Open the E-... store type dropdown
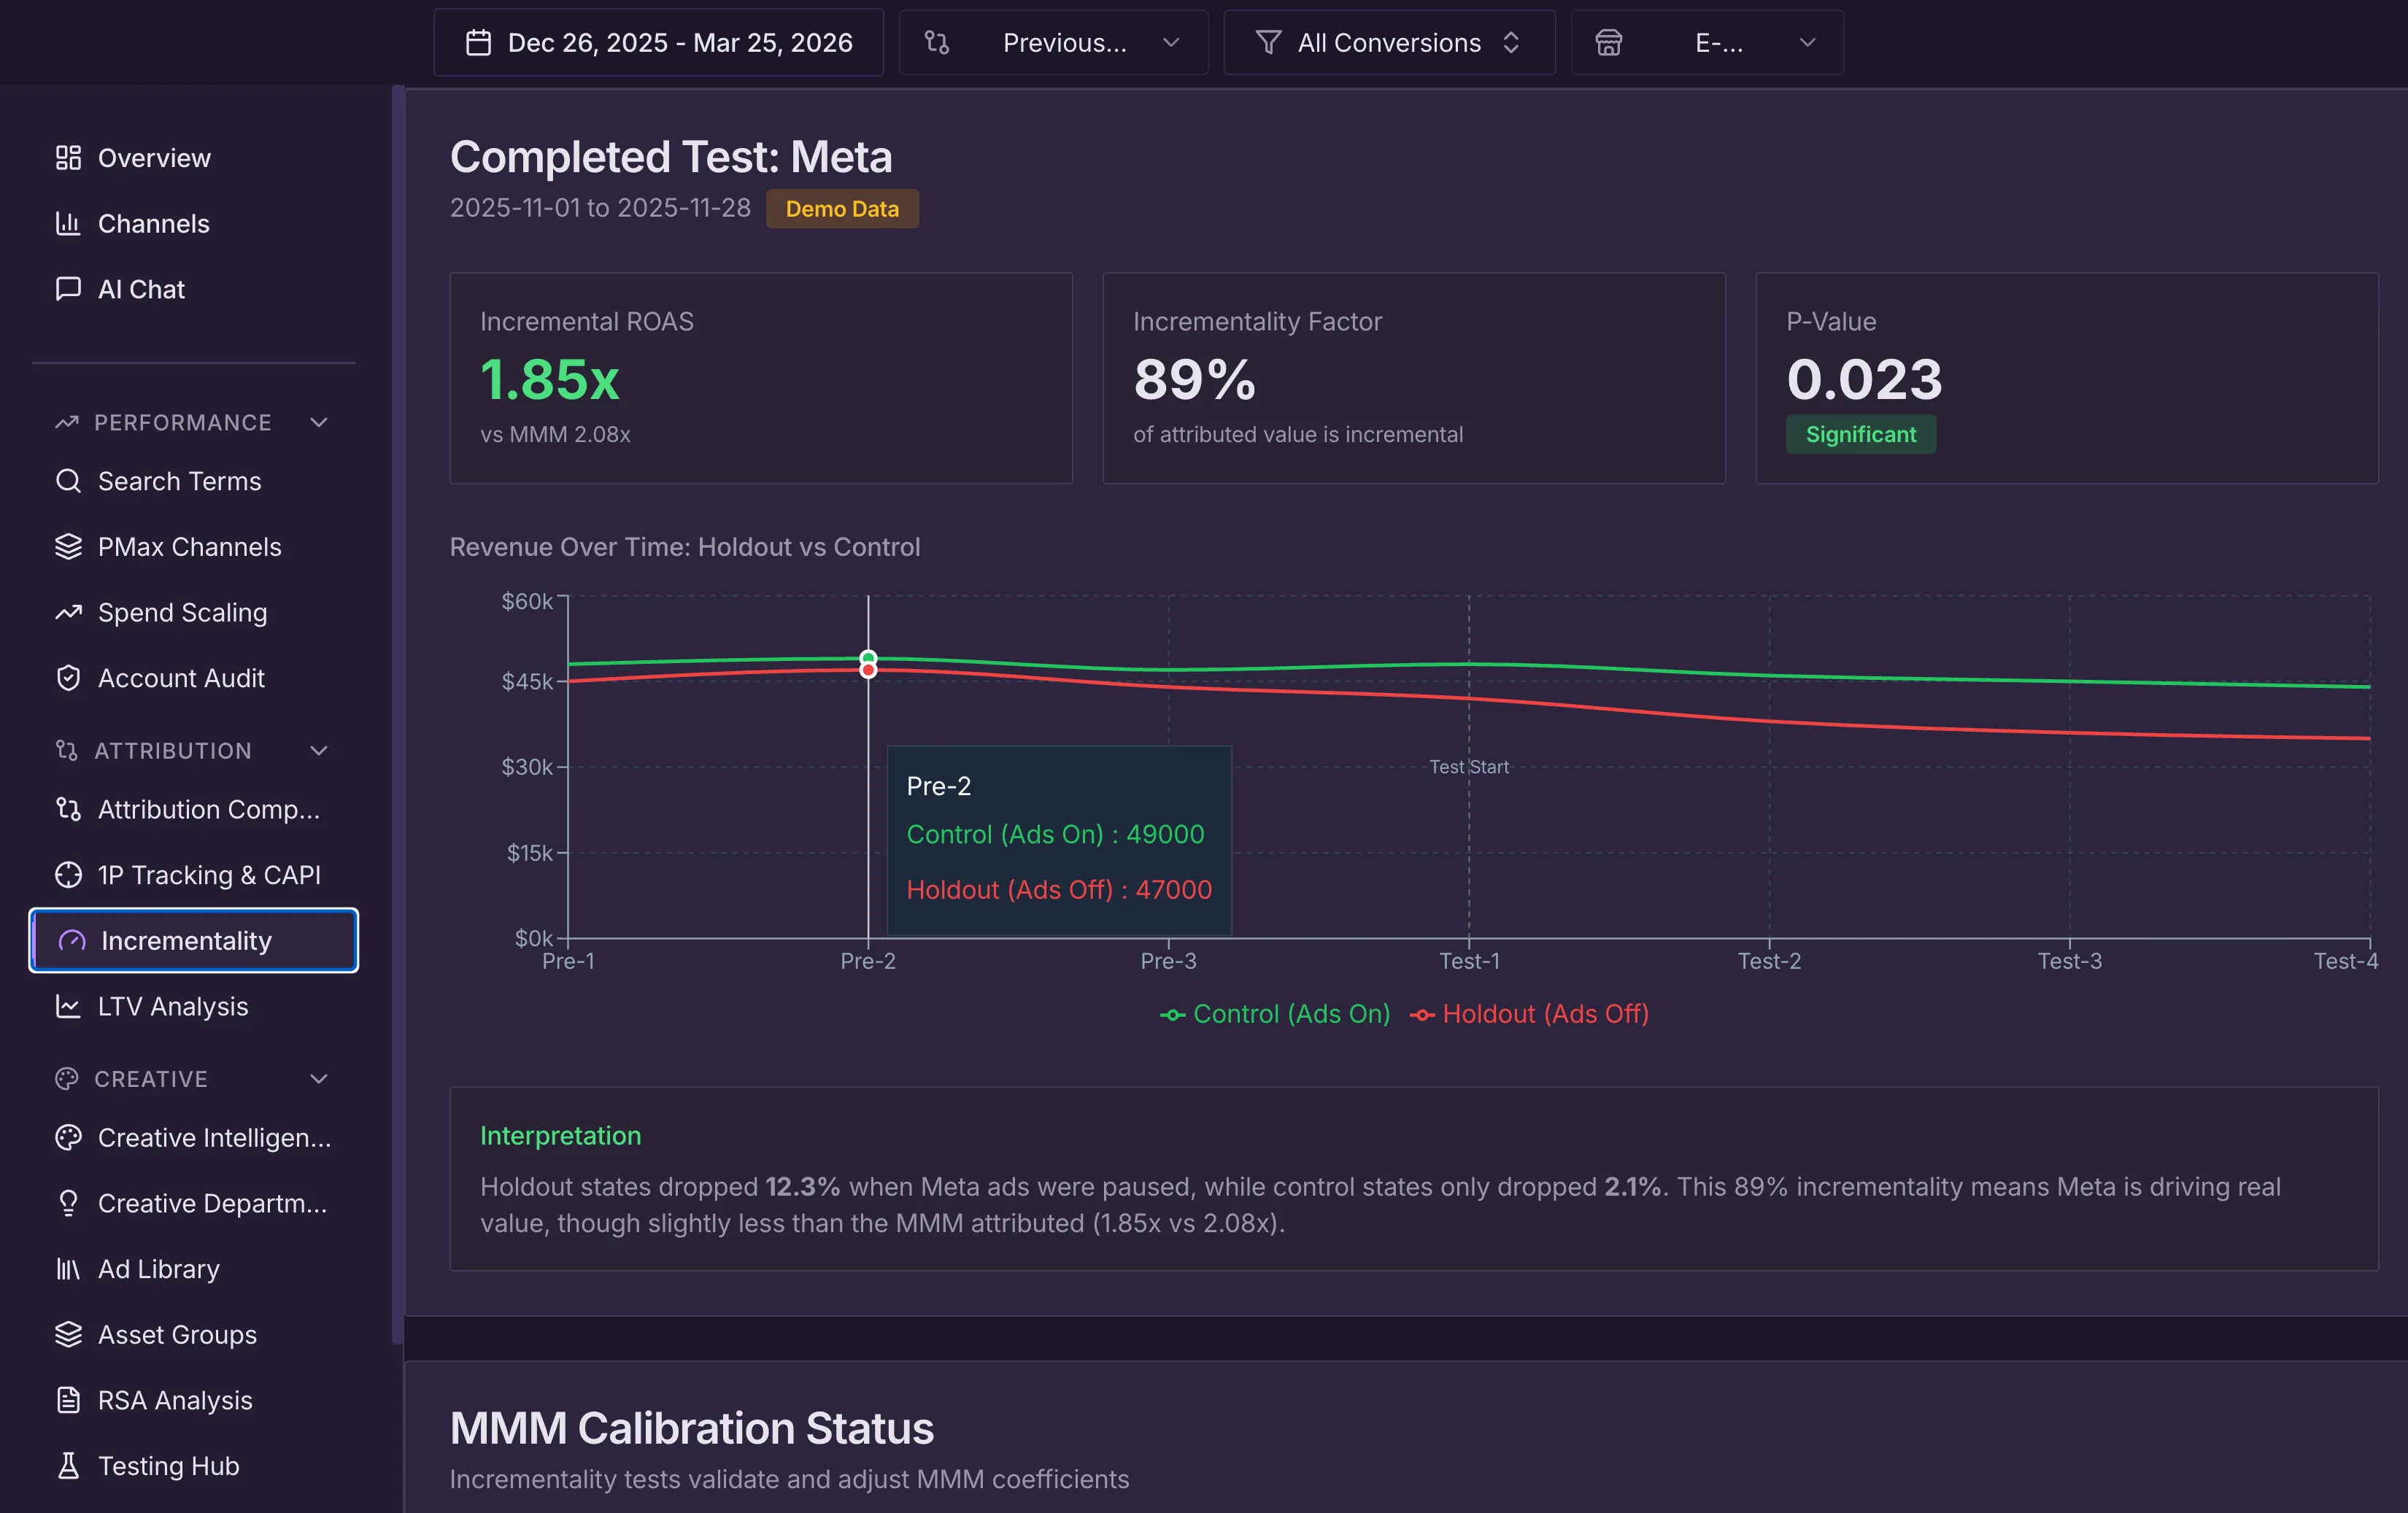The height and width of the screenshot is (1513, 2408). (x=1707, y=43)
